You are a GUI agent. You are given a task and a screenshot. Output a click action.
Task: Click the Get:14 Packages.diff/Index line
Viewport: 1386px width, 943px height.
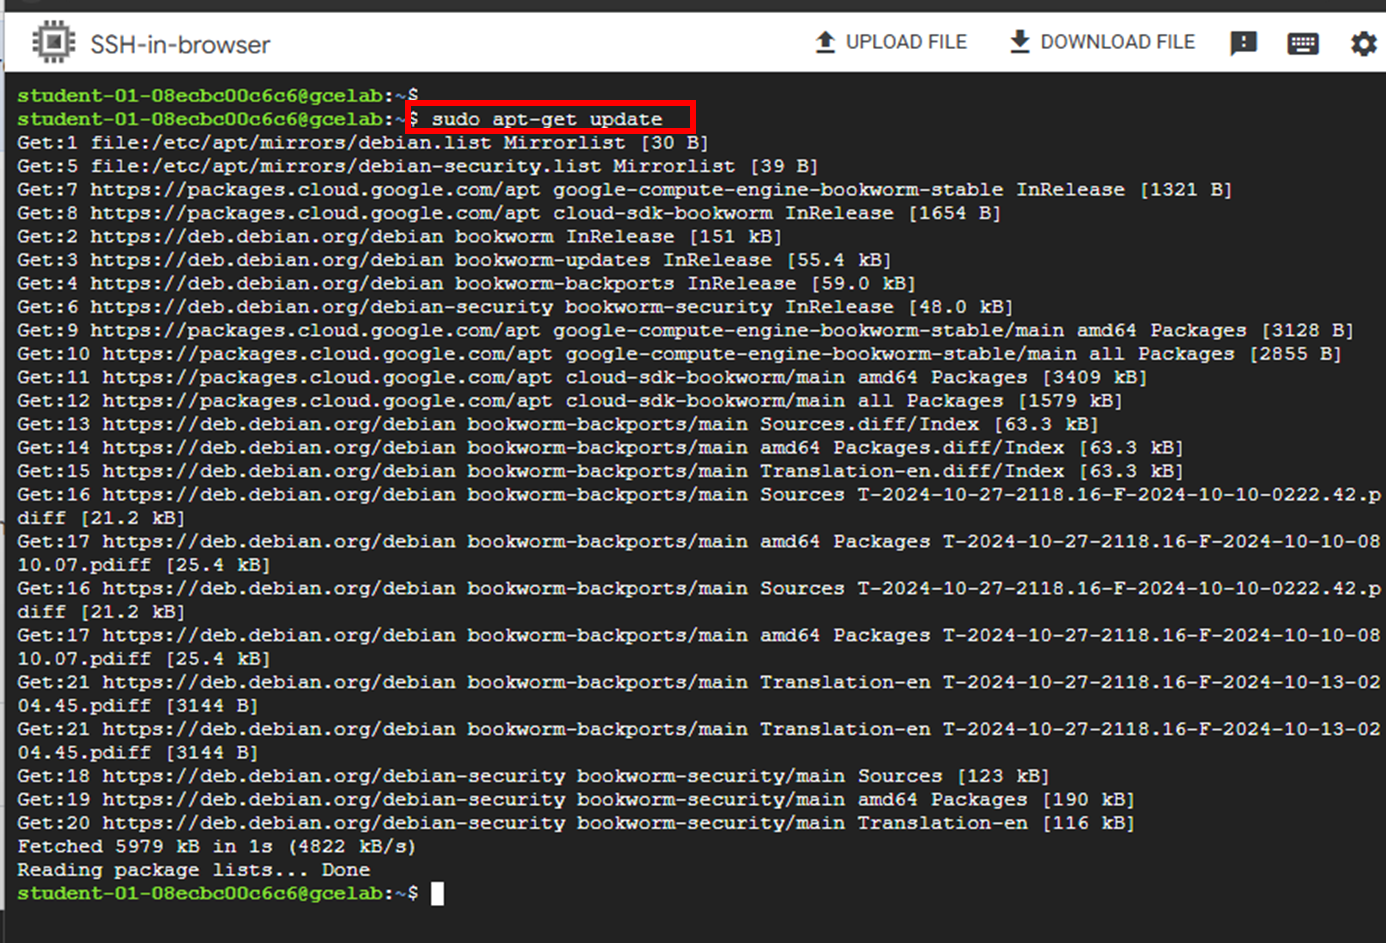pos(600,448)
